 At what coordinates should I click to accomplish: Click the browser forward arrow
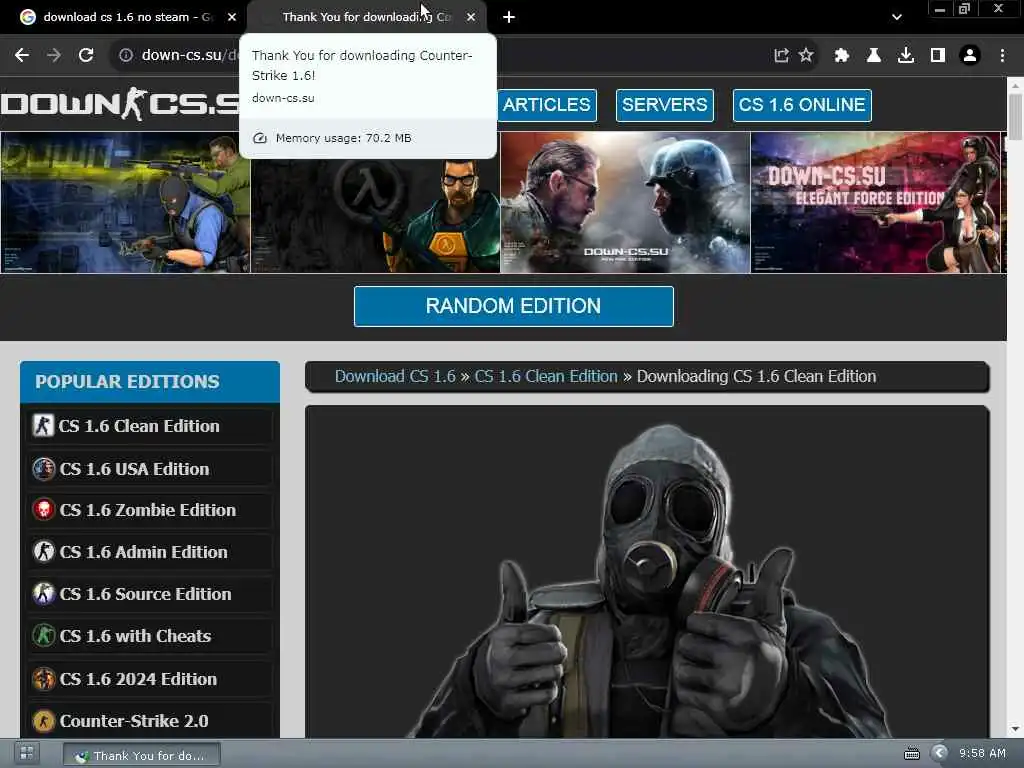tap(54, 56)
